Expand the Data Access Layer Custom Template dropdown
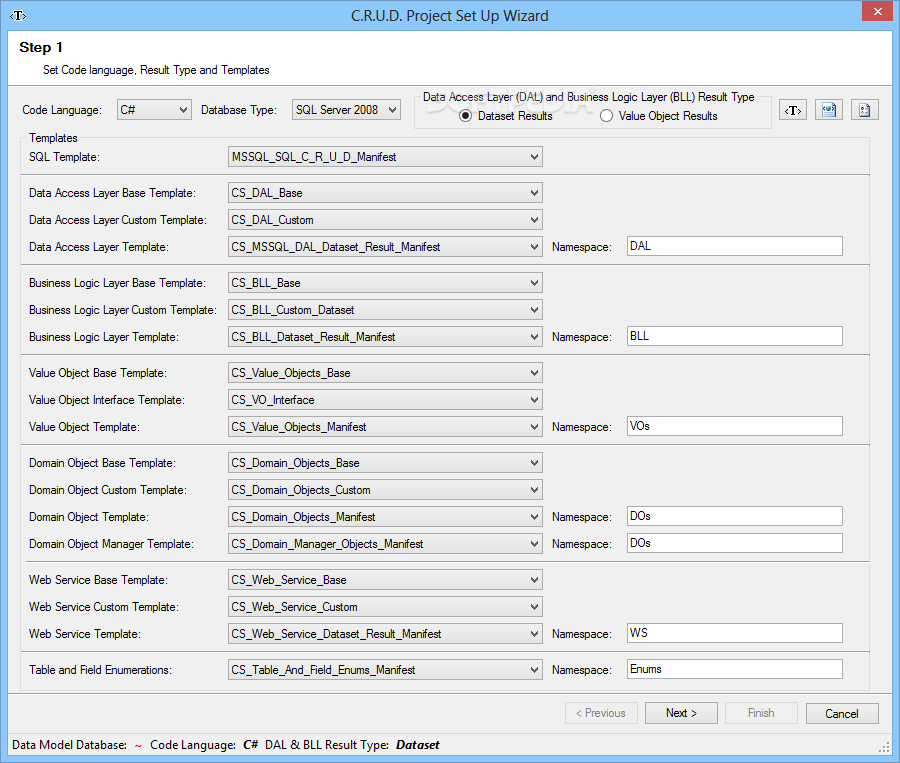 (385, 220)
